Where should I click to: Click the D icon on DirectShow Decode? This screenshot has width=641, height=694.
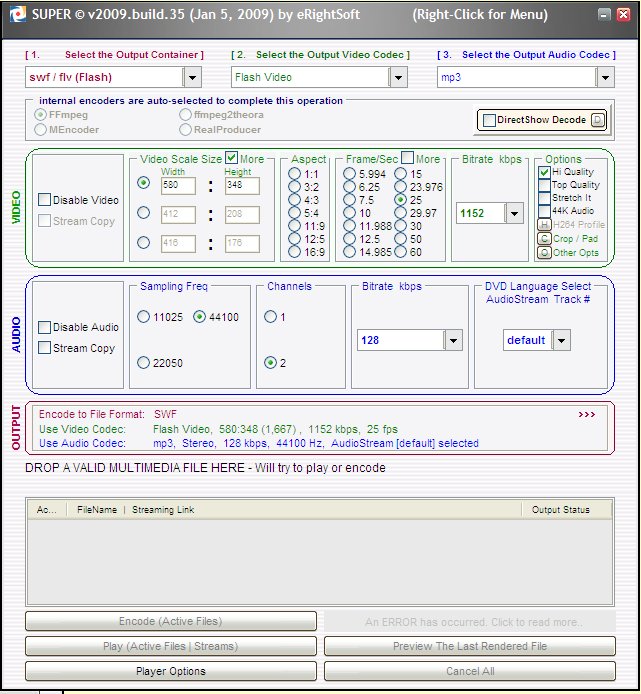tap(598, 120)
